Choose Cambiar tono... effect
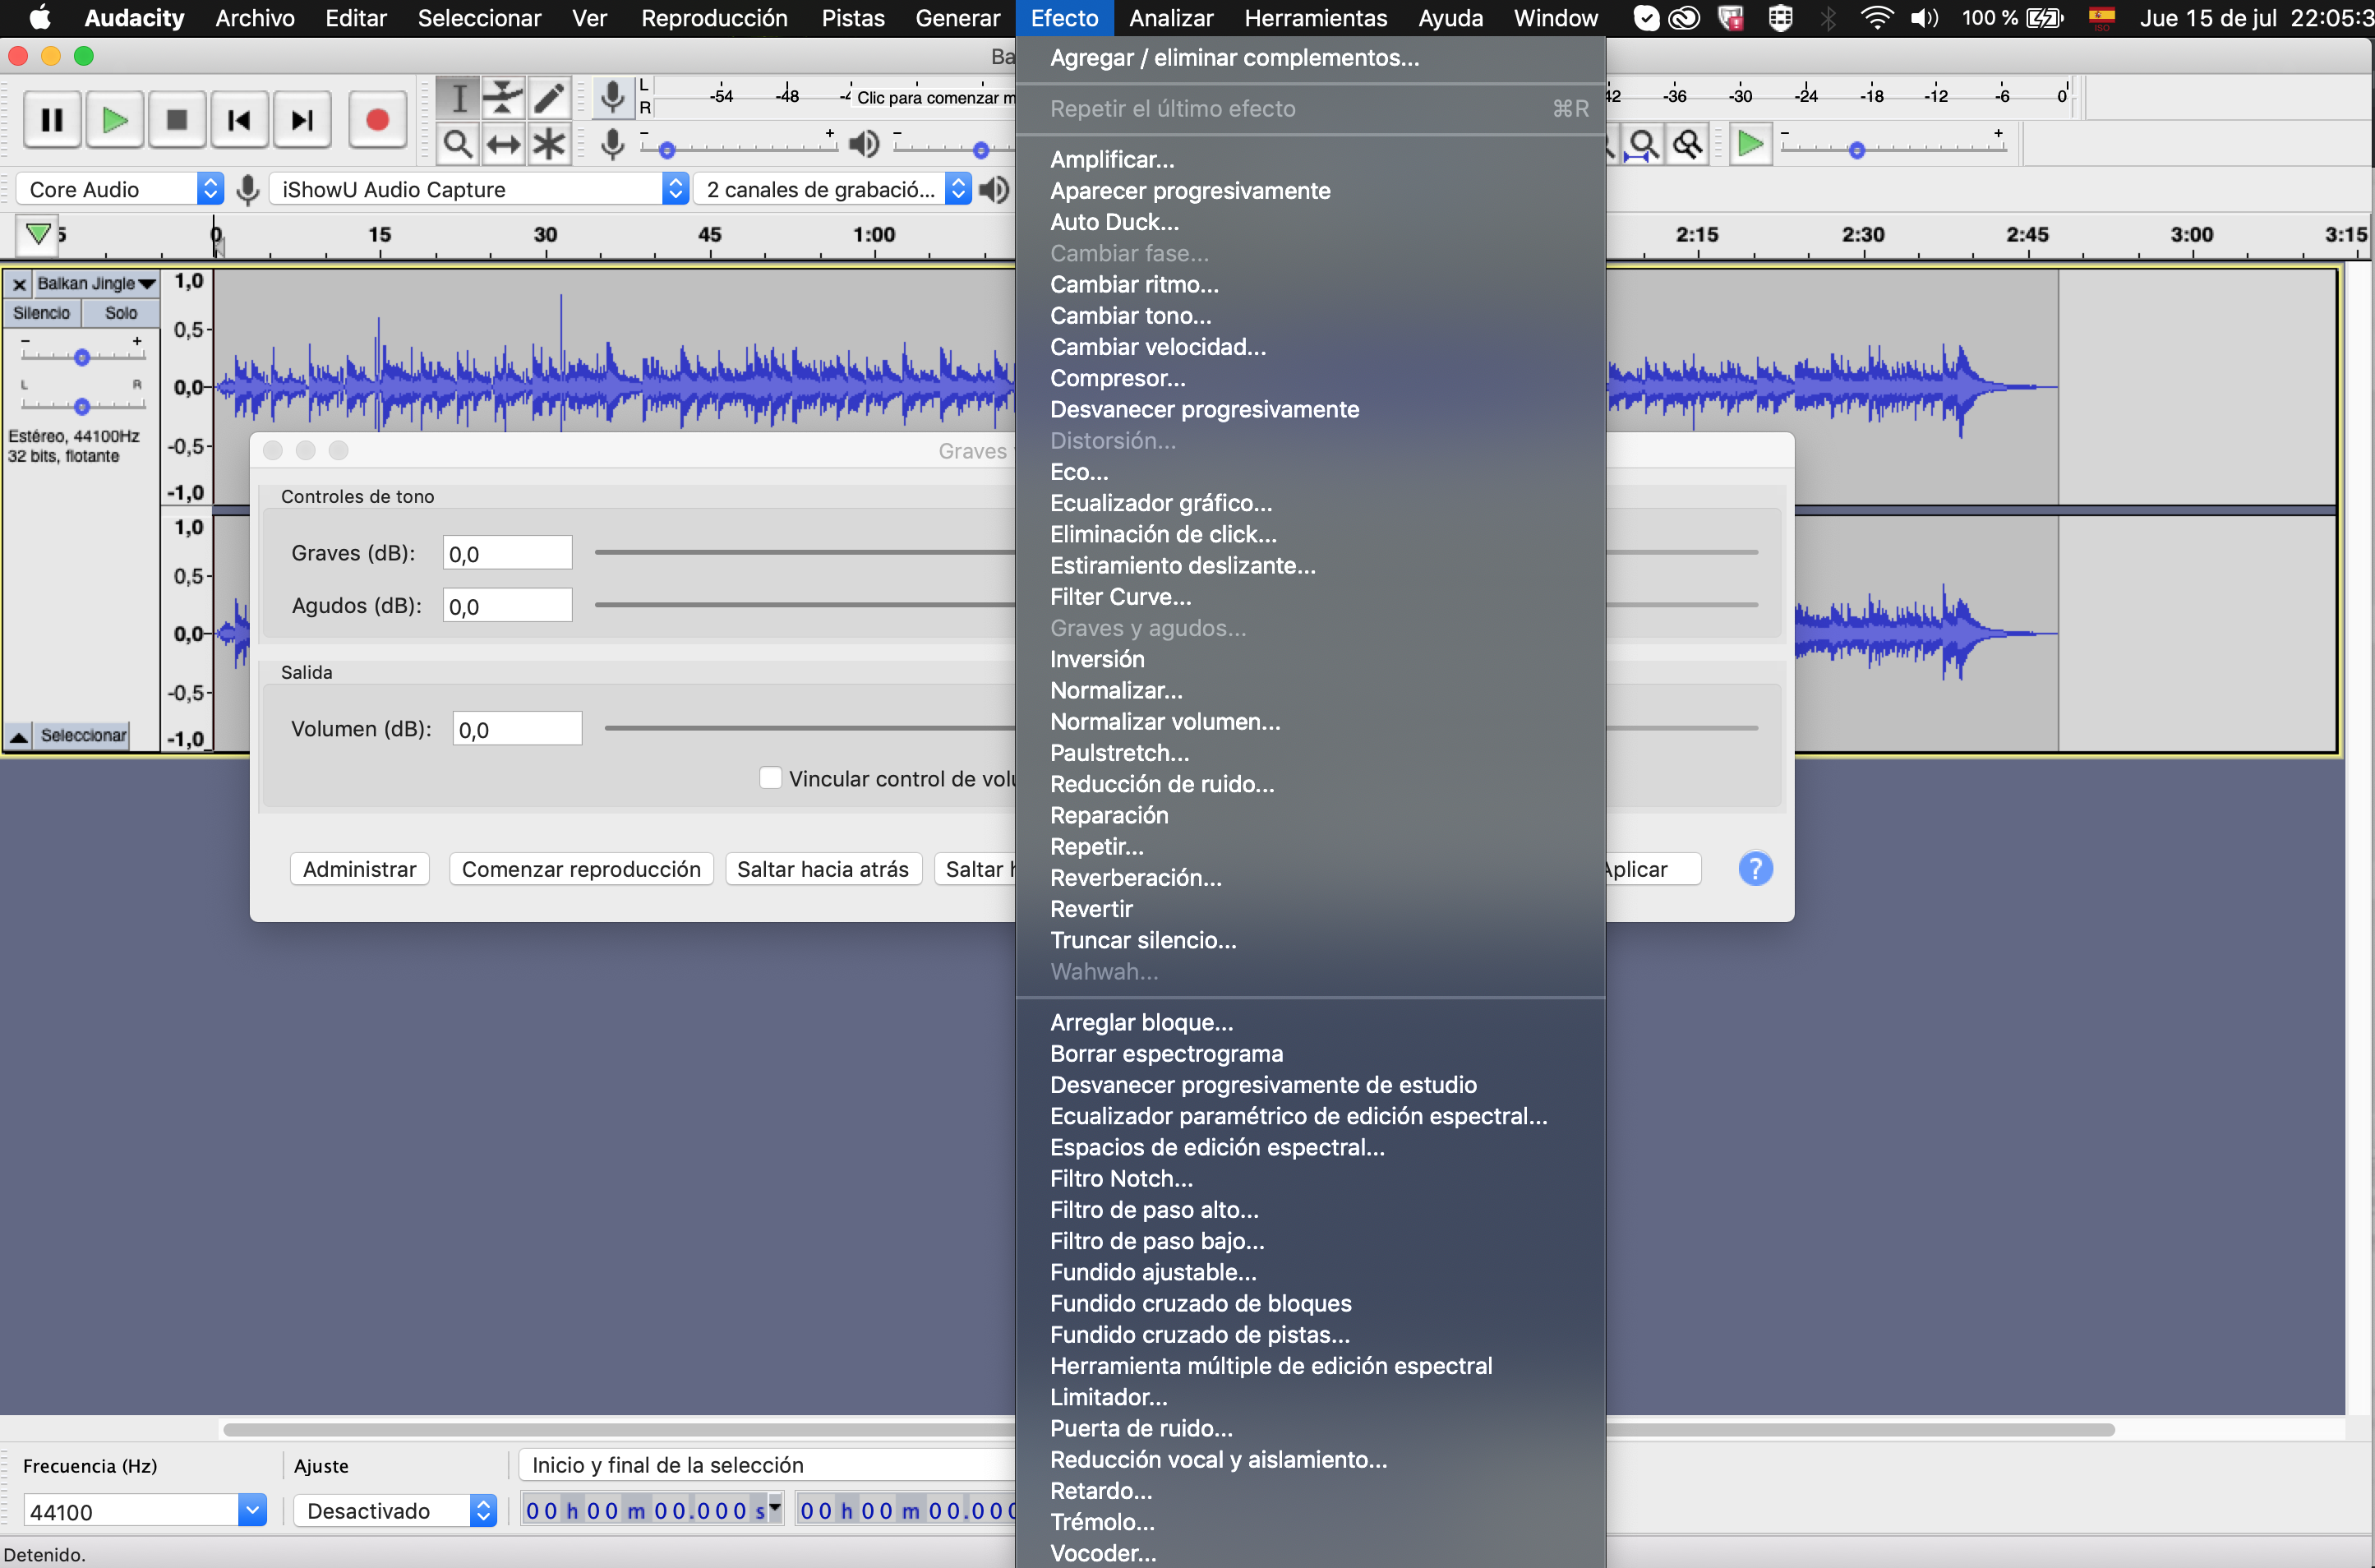 click(1130, 316)
